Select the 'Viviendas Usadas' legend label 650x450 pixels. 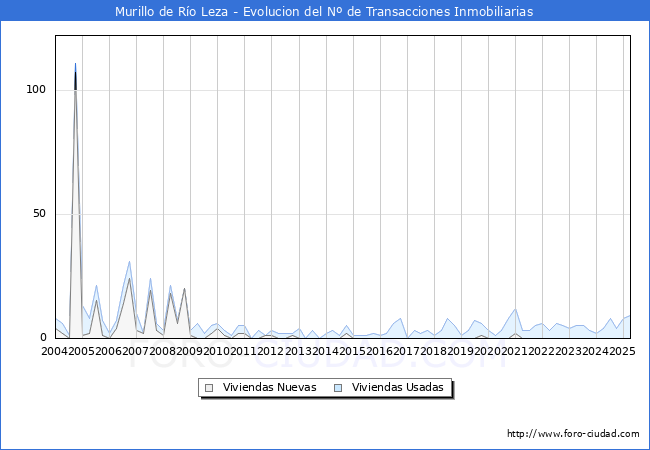[398, 387]
